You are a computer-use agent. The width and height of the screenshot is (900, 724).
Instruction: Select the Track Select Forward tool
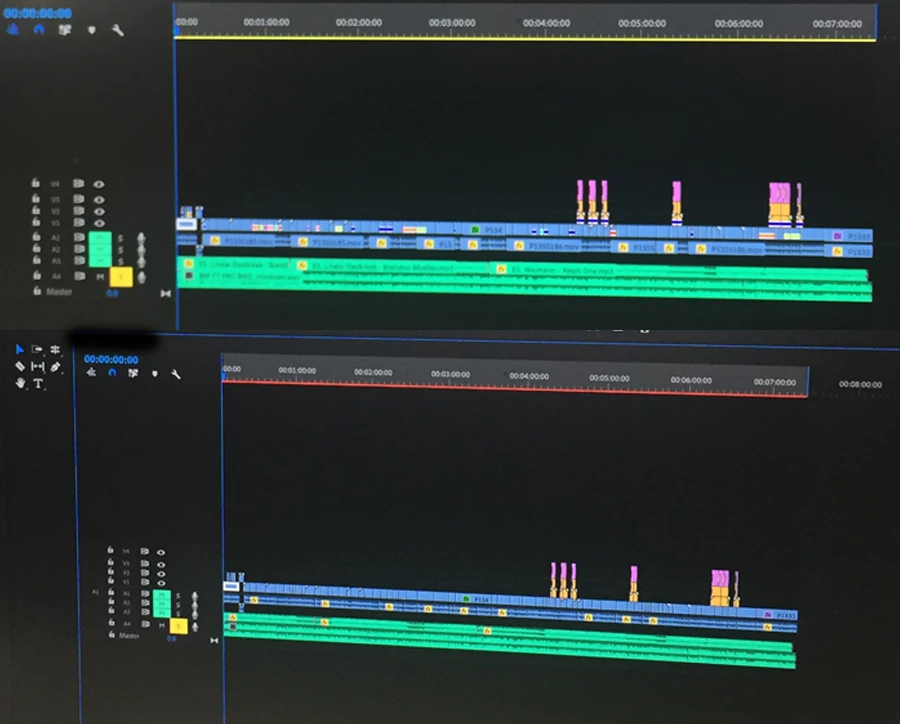pos(37,349)
